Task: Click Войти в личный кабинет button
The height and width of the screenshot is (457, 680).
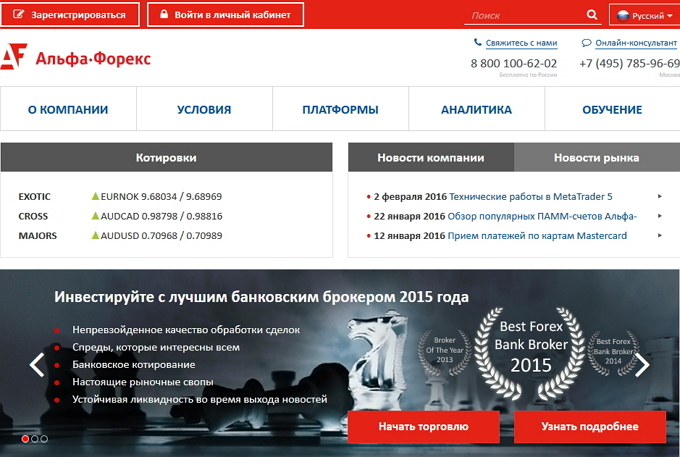Action: point(226,15)
